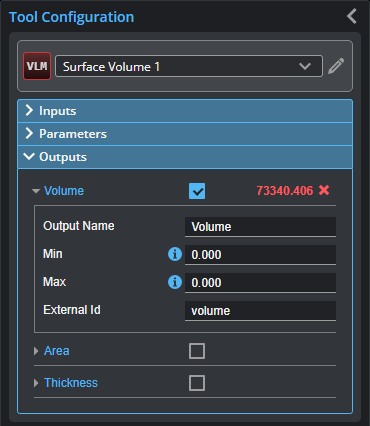Click the External Id field

(x=260, y=311)
